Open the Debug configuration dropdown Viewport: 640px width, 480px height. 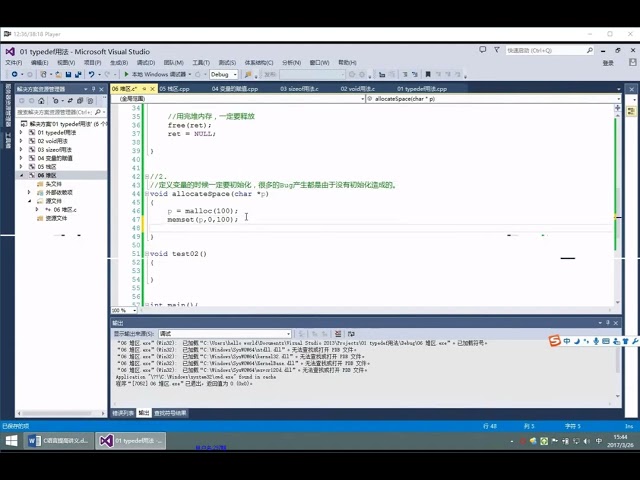click(223, 74)
